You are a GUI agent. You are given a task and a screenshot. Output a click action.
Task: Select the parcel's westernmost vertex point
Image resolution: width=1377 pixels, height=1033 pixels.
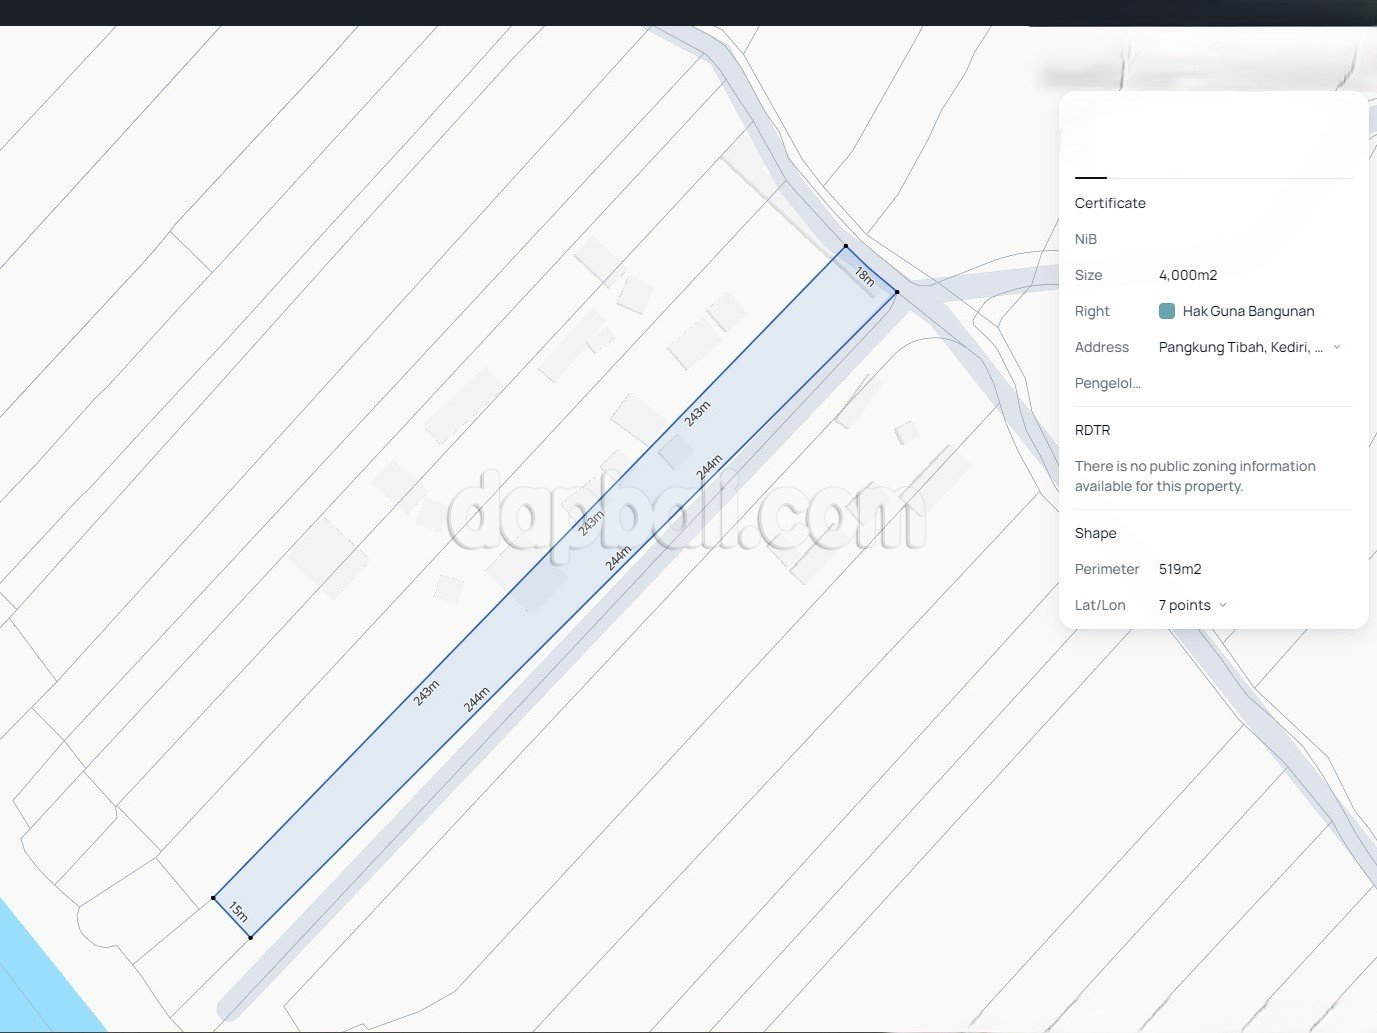(213, 898)
